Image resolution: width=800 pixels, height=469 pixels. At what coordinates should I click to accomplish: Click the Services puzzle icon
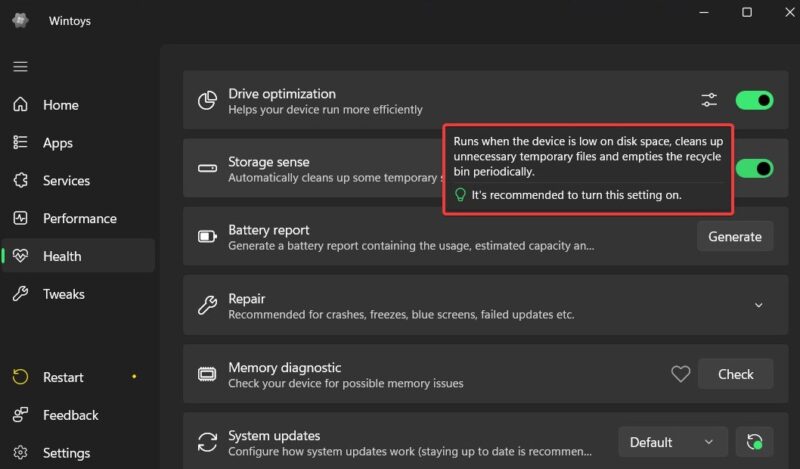click(20, 180)
